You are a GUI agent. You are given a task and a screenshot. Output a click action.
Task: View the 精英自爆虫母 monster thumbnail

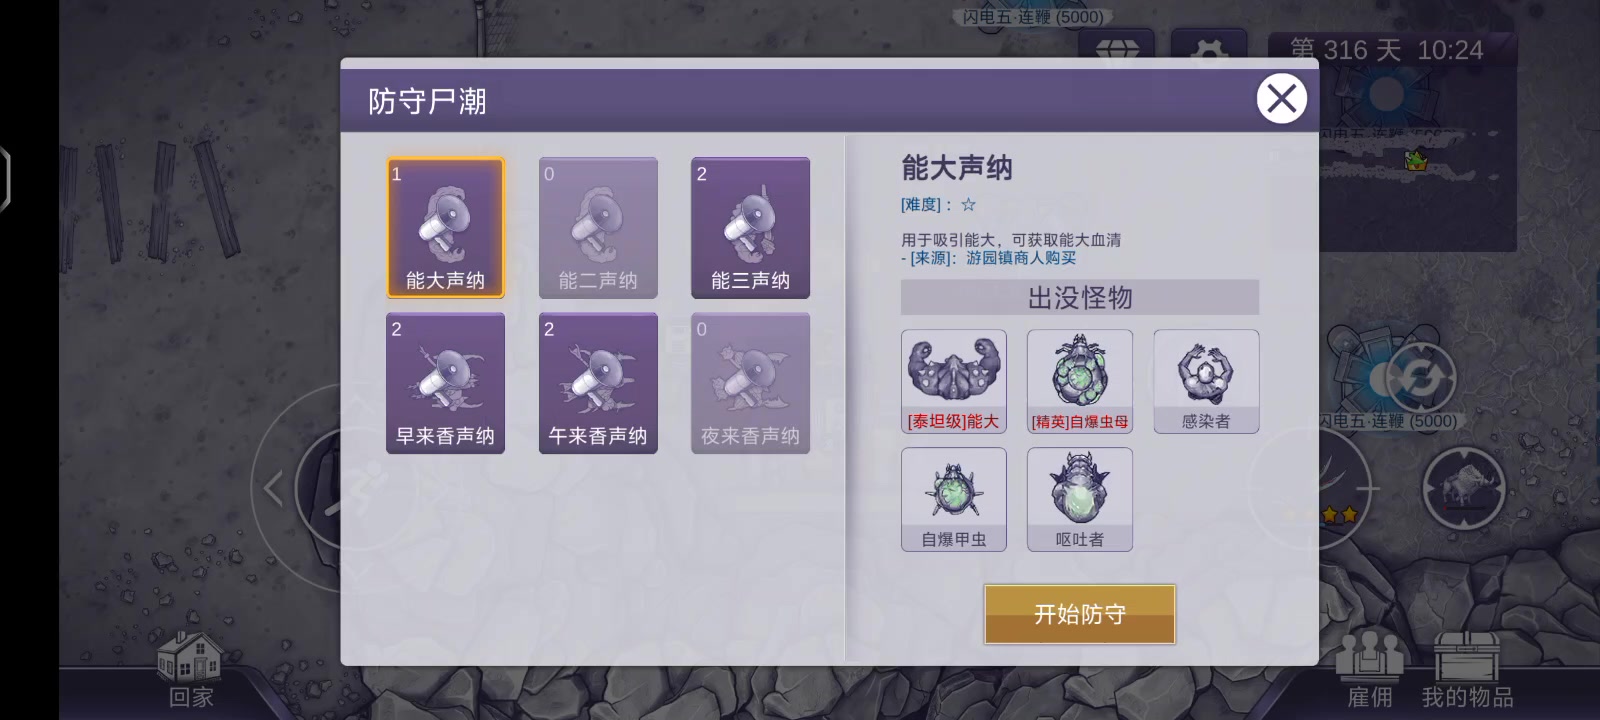pos(1080,381)
